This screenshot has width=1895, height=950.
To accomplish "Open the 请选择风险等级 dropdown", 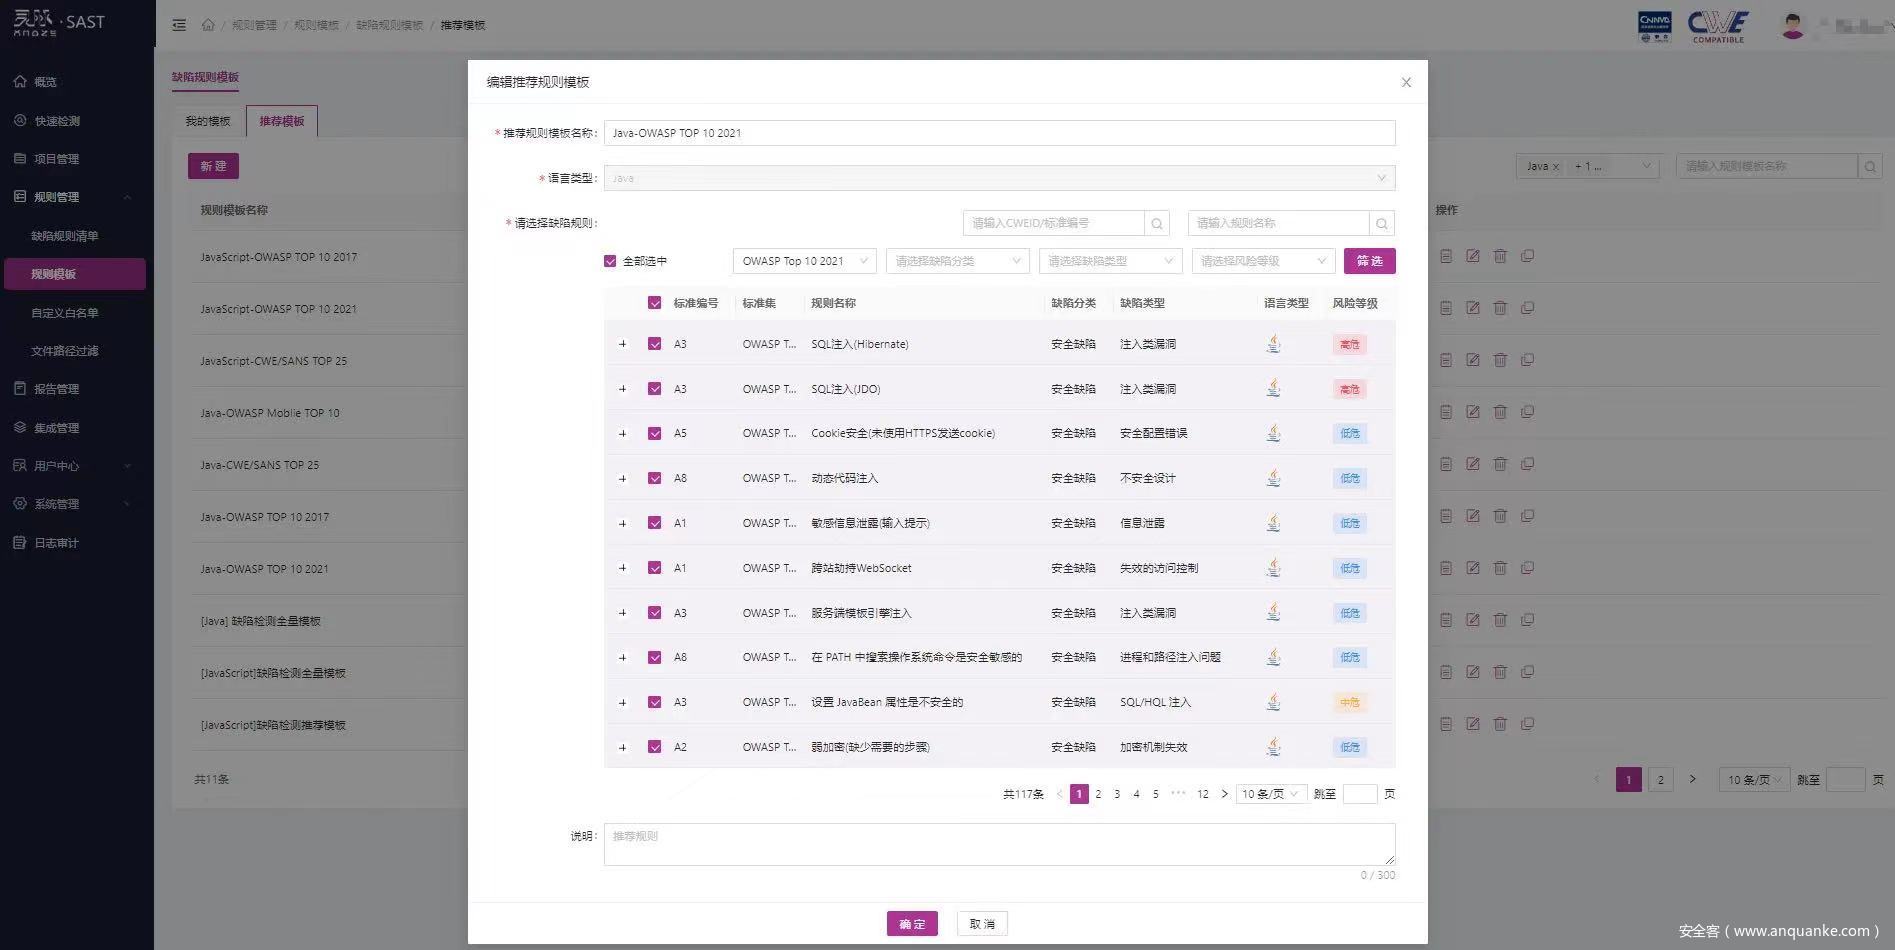I will tap(1264, 261).
